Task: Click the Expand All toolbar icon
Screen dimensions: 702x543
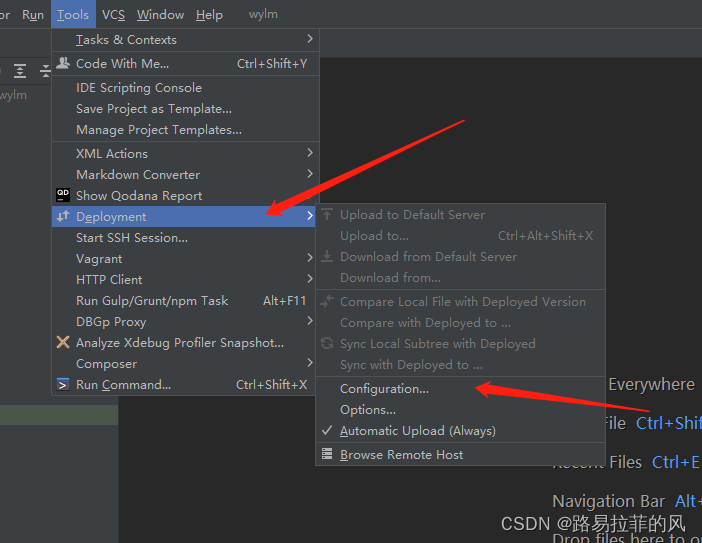Action: 20,71
